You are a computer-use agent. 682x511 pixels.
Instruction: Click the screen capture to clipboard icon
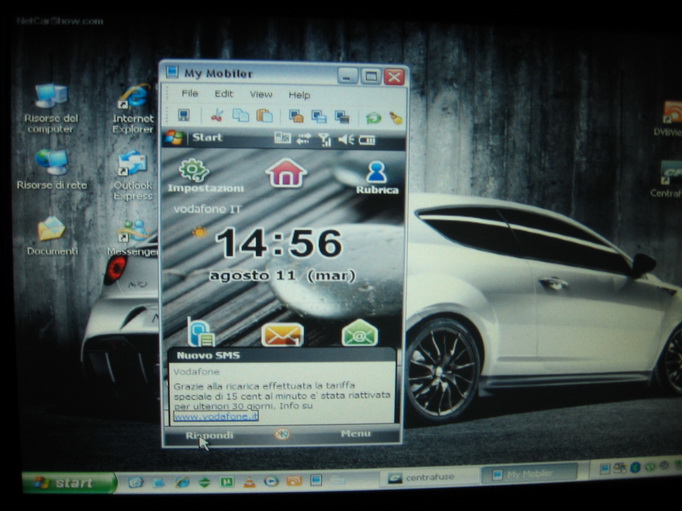[x=296, y=116]
